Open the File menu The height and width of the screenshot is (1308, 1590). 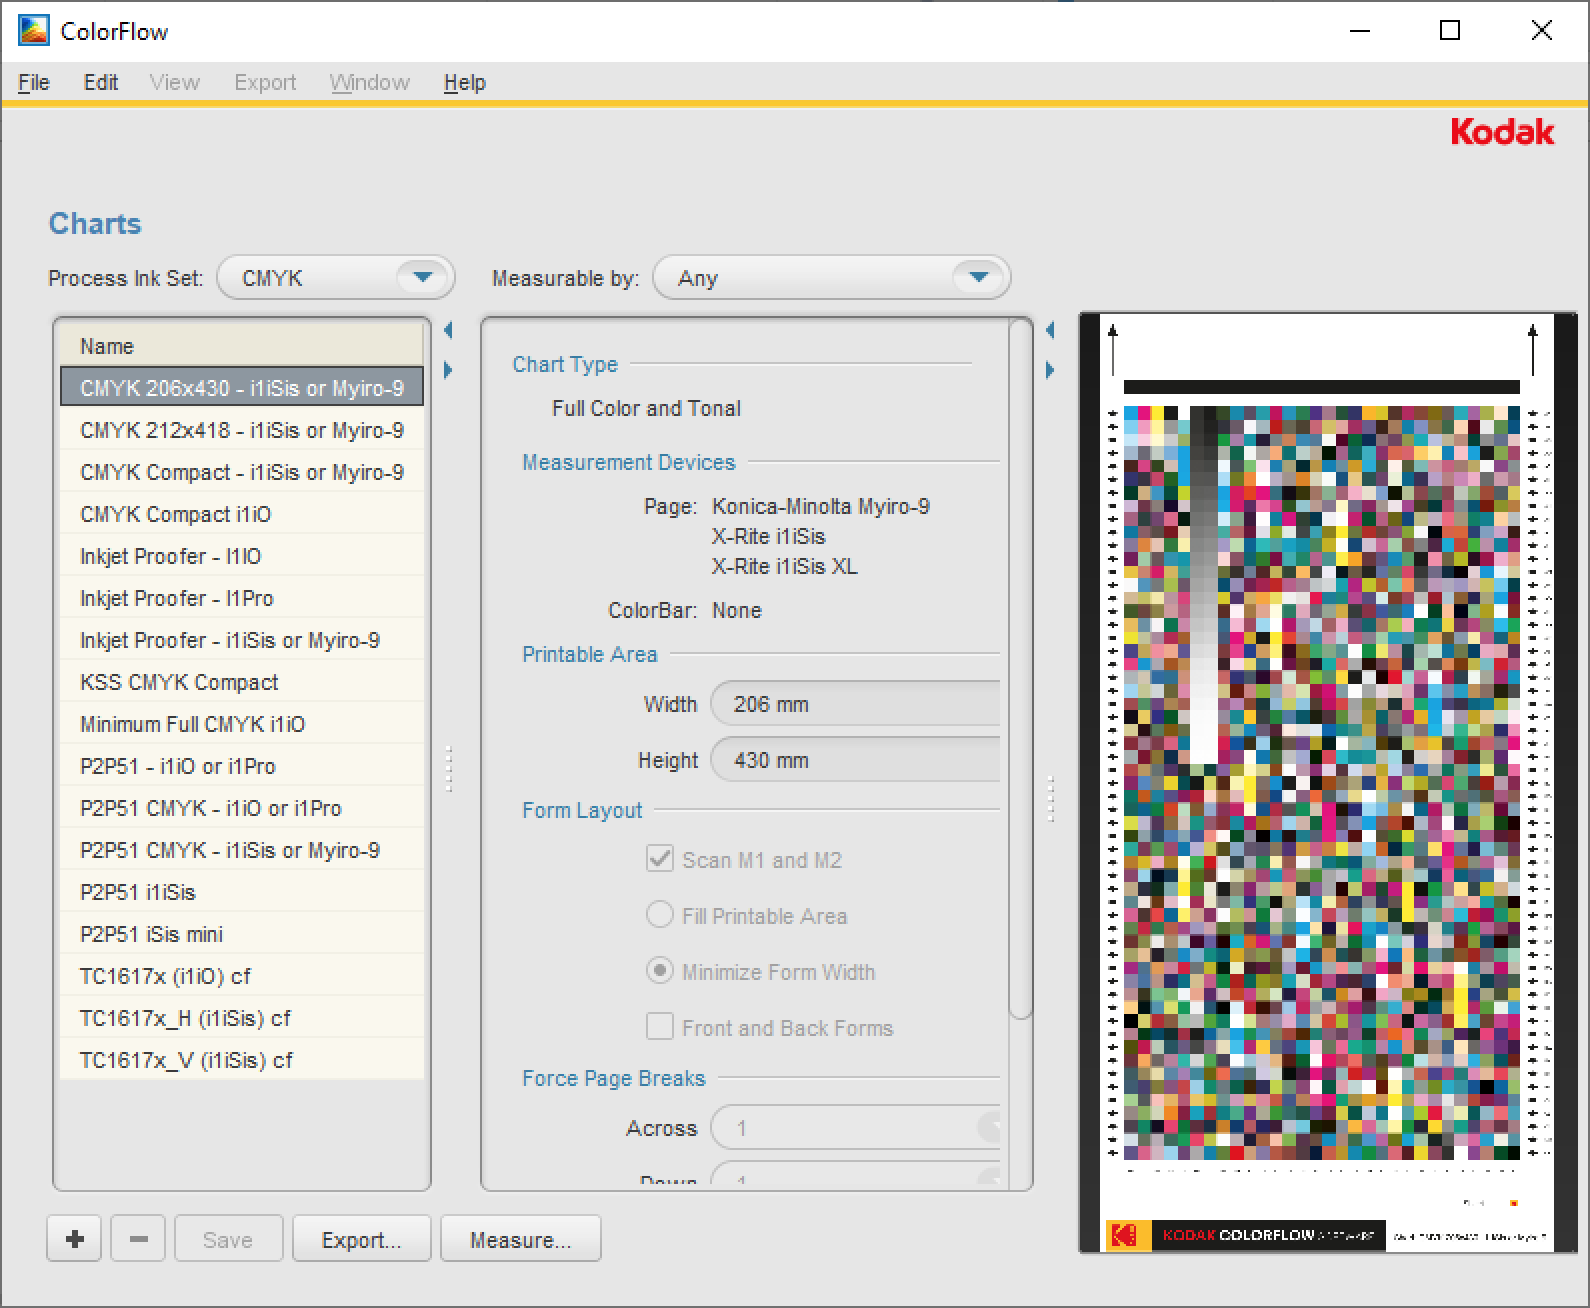coord(34,83)
